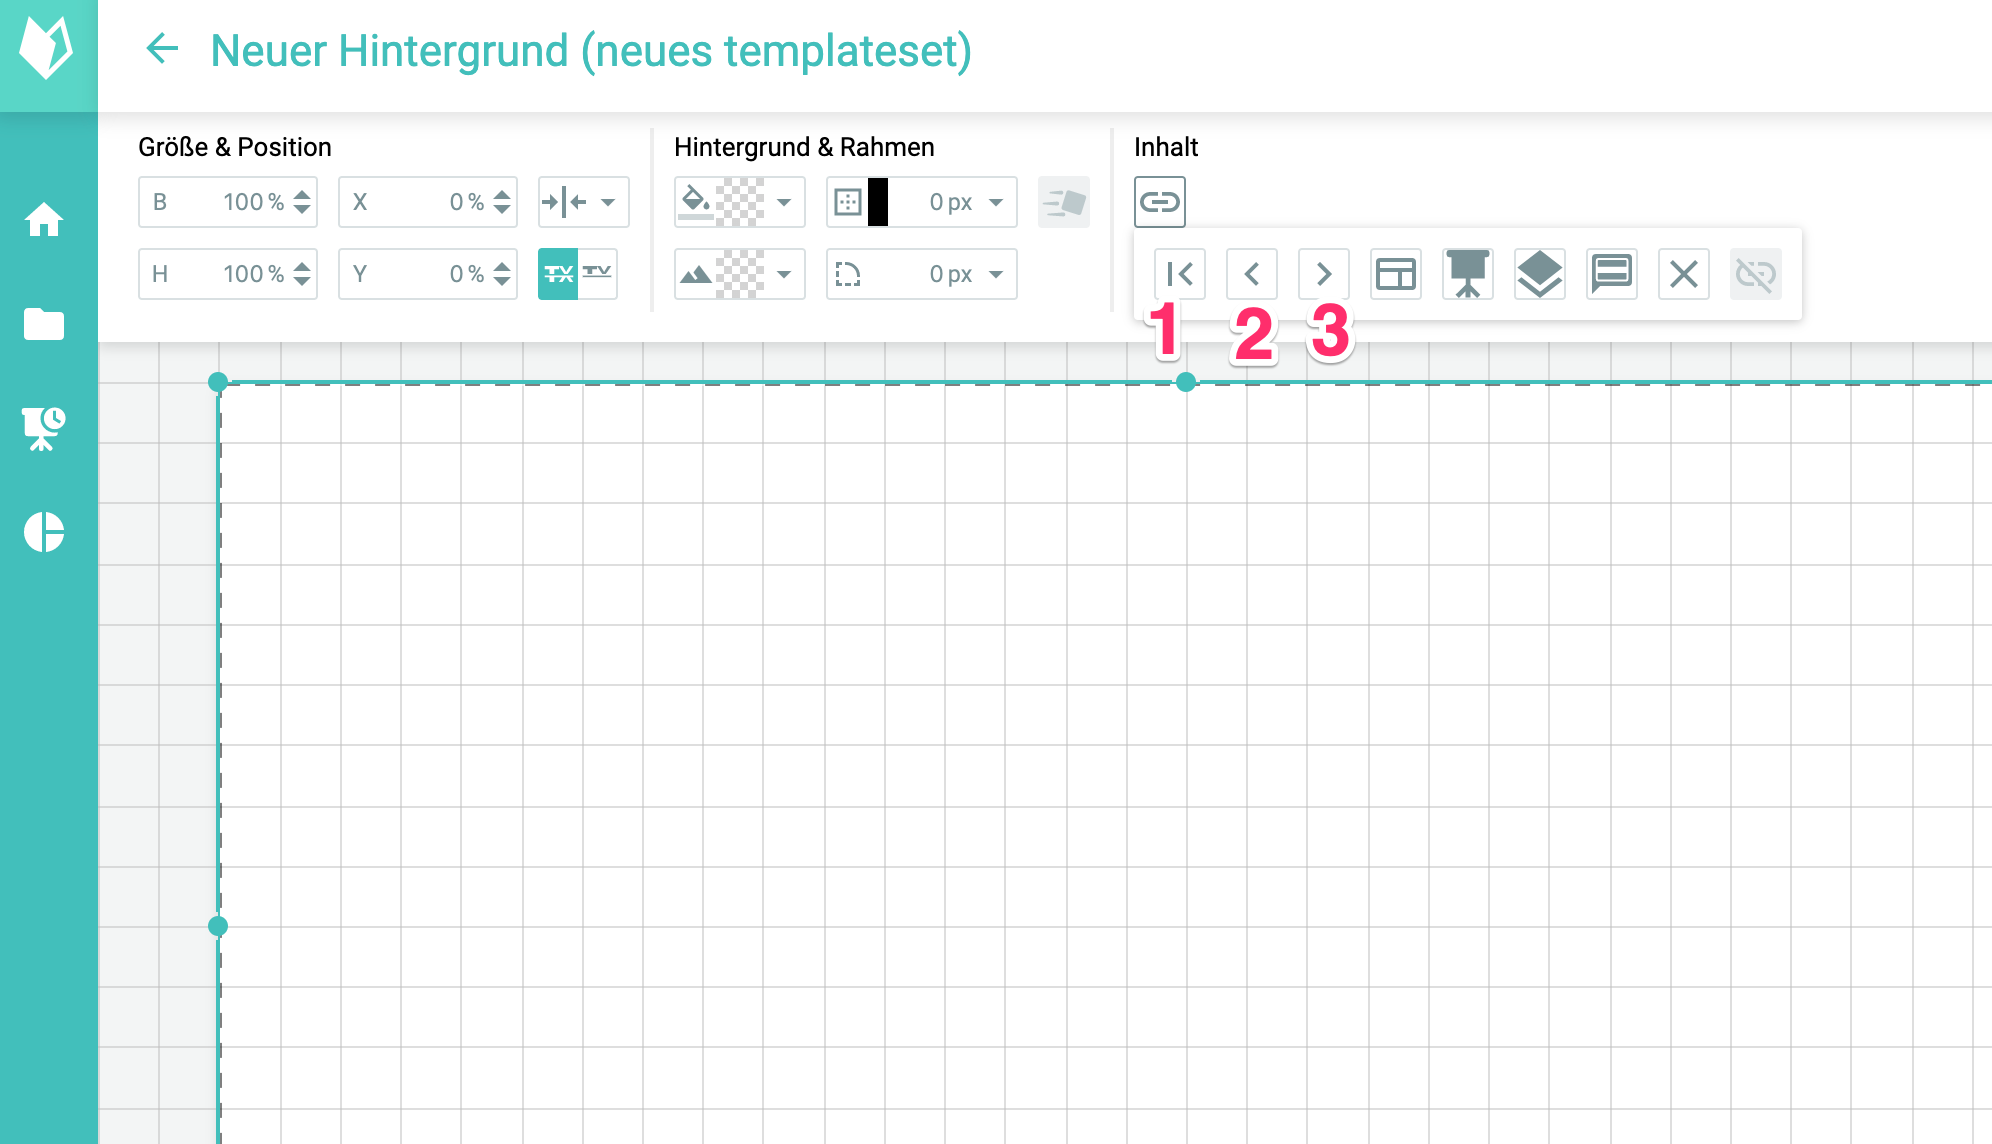Select the go to first slide action

(1180, 274)
